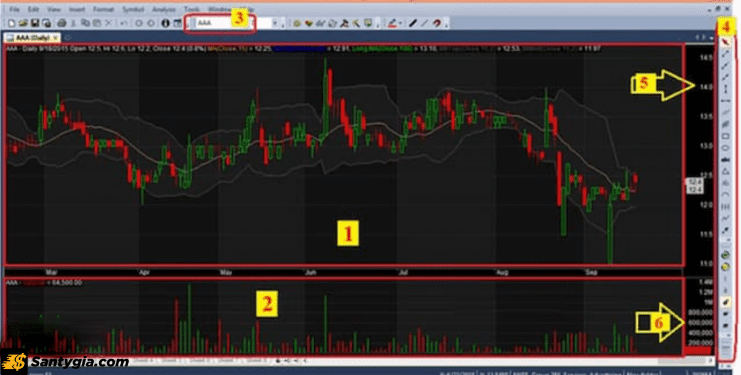Click the red pen color tool

click(392, 23)
